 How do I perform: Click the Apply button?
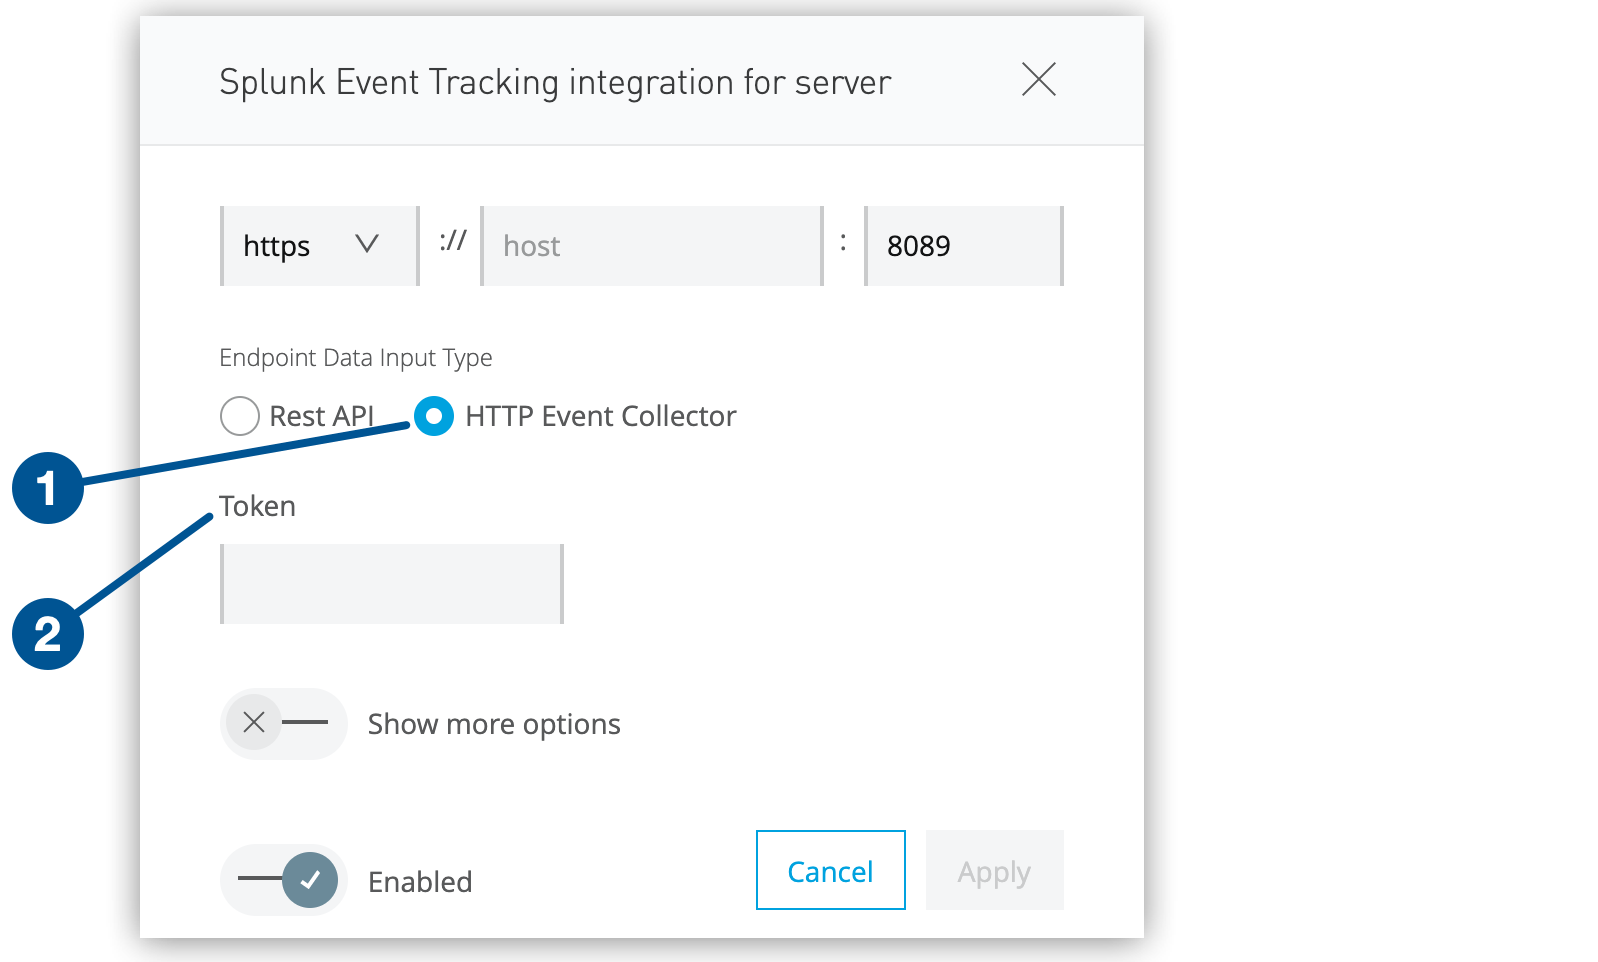coord(995,870)
